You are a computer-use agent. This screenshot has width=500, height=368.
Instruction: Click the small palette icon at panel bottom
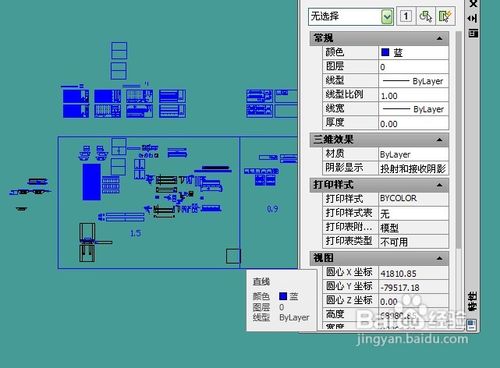click(471, 324)
